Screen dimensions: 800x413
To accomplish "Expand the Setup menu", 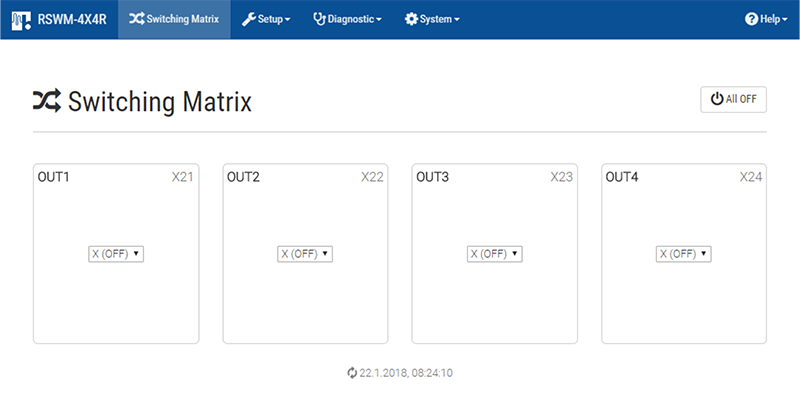I will [266, 19].
